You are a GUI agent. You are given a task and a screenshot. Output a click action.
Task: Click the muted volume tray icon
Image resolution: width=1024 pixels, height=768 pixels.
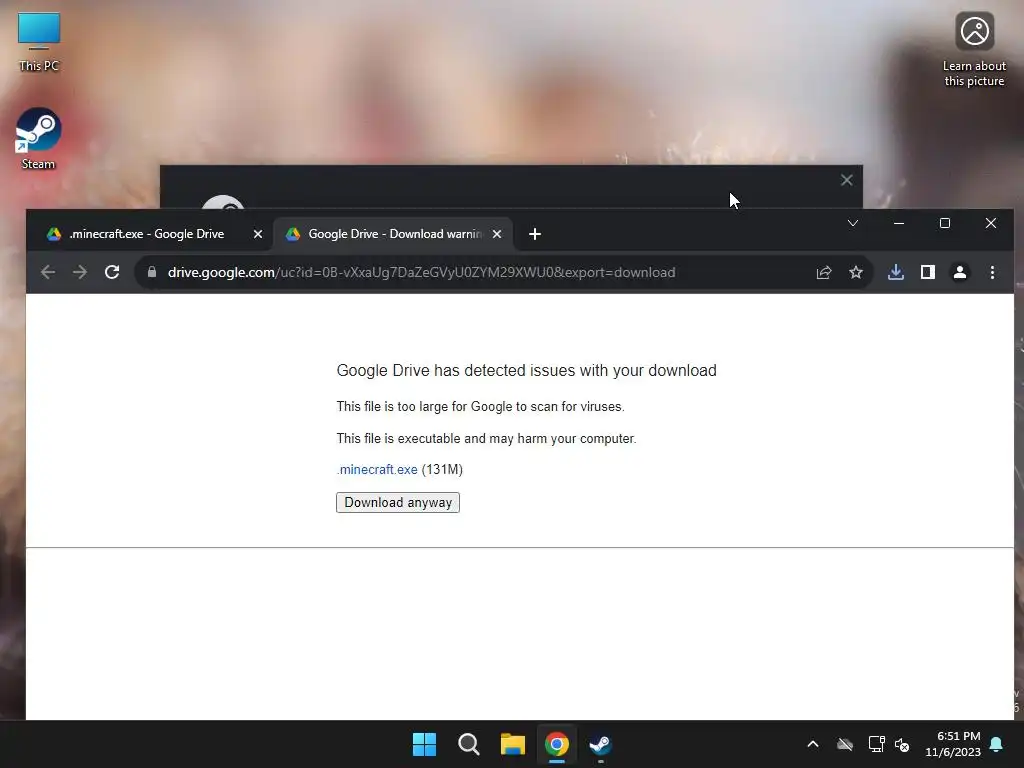(903, 744)
